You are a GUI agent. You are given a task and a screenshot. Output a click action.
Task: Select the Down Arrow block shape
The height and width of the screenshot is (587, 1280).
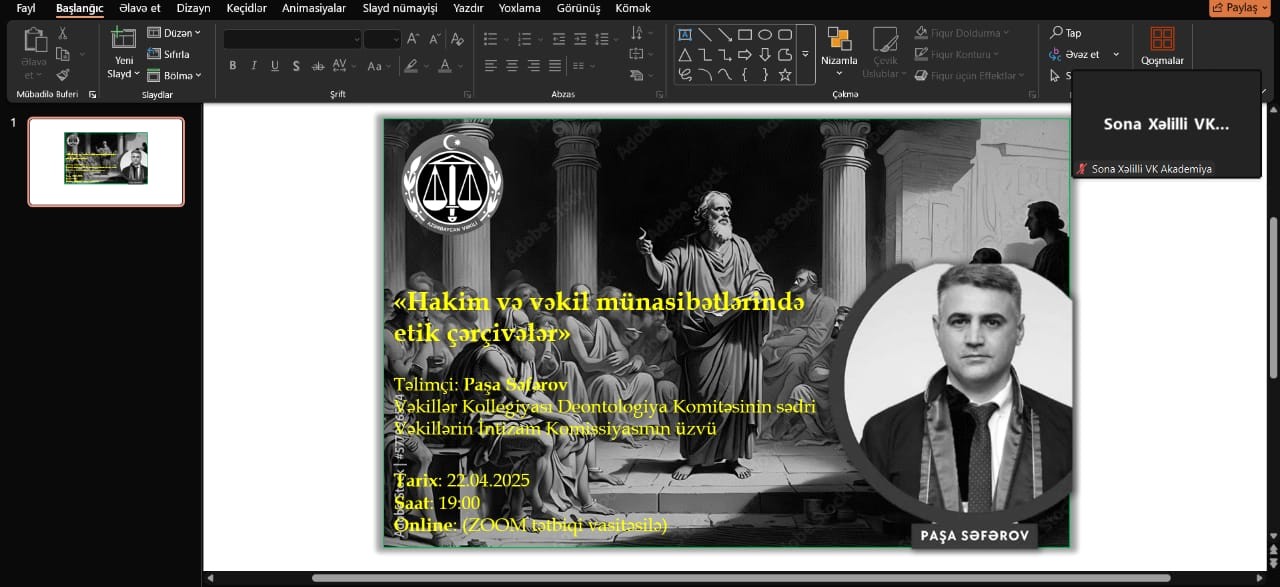coord(765,54)
